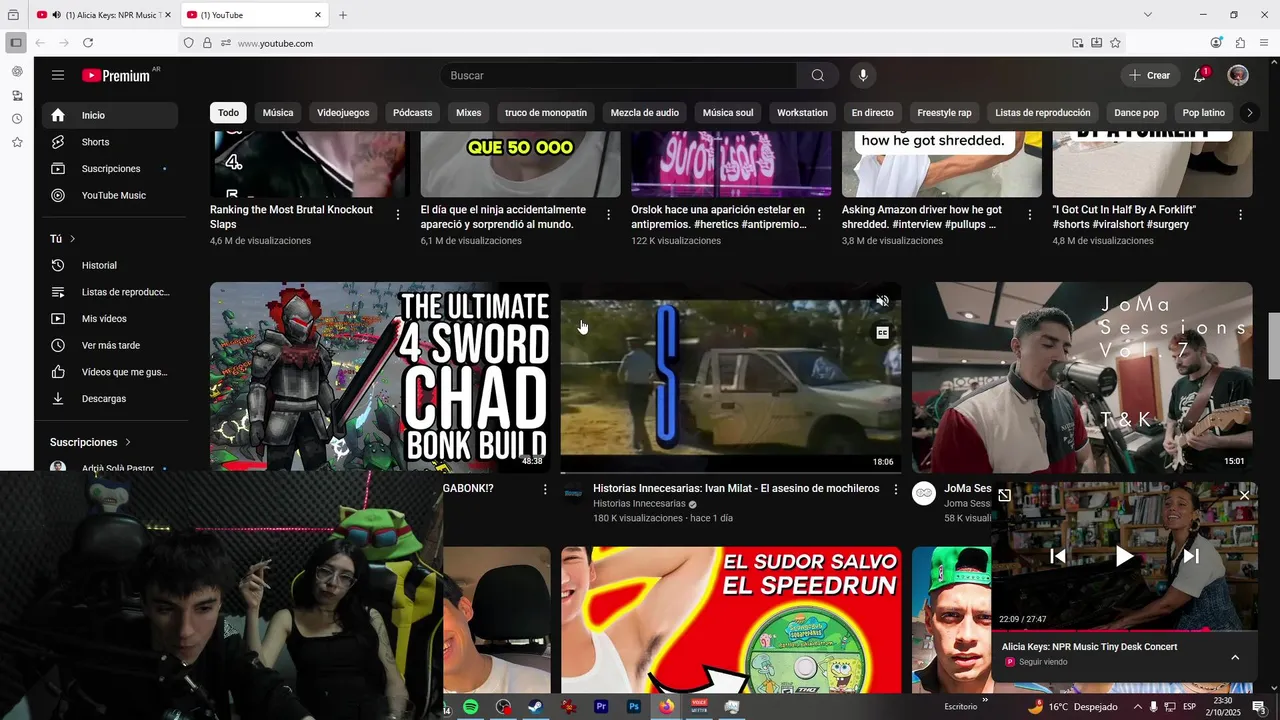The image size is (1280, 720).
Task: Reload the page in Firefox
Action: (88, 43)
